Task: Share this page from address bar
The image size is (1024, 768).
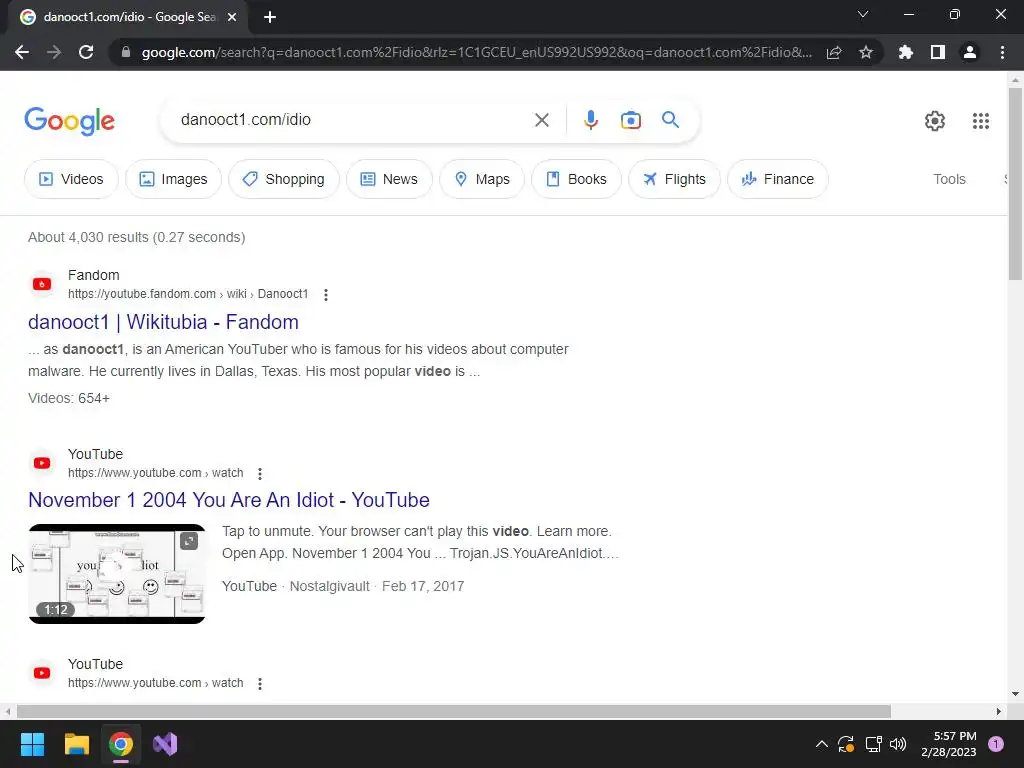Action: [x=834, y=52]
